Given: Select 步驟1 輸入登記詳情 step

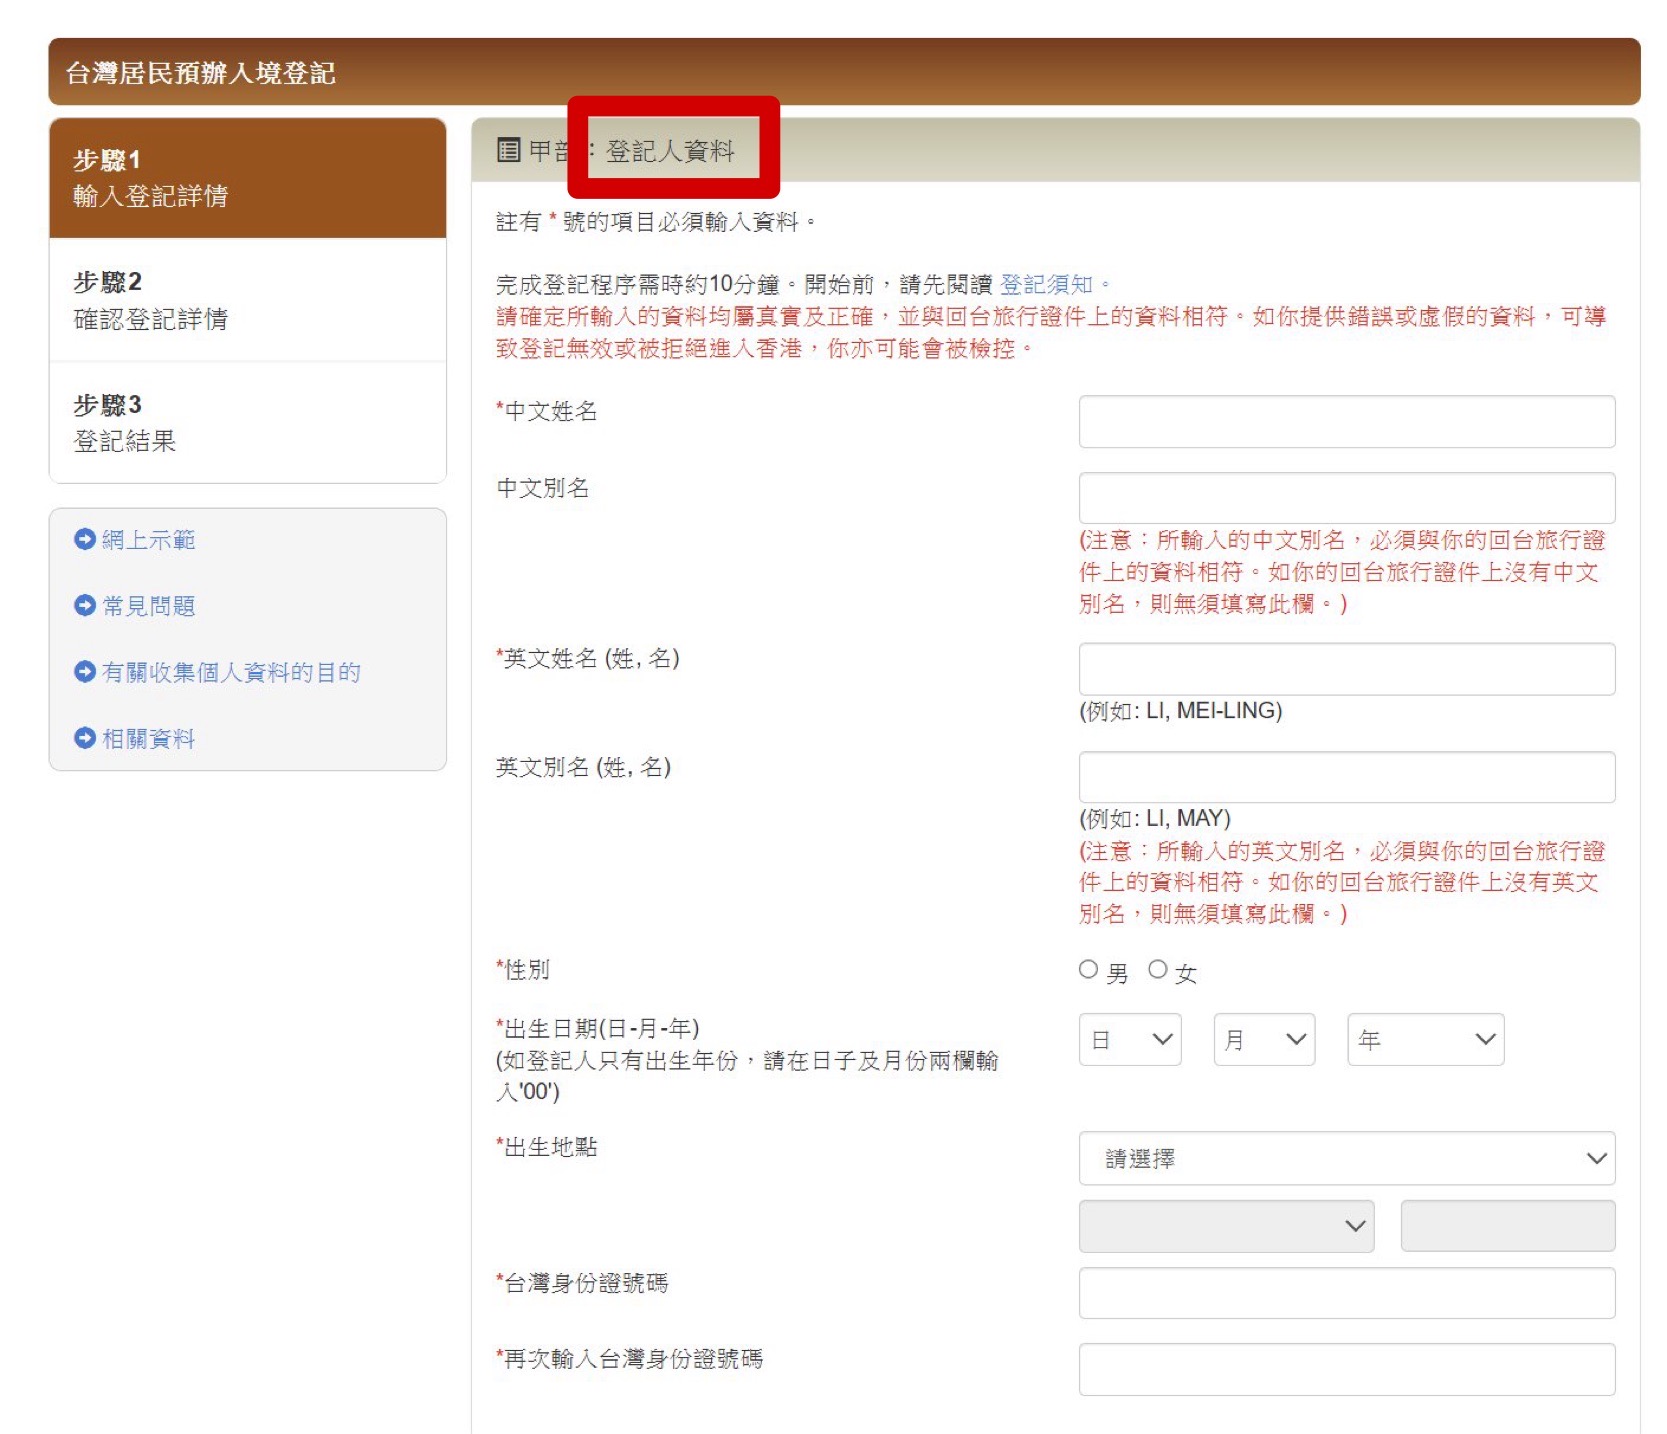Looking at the screenshot, I should click(248, 178).
